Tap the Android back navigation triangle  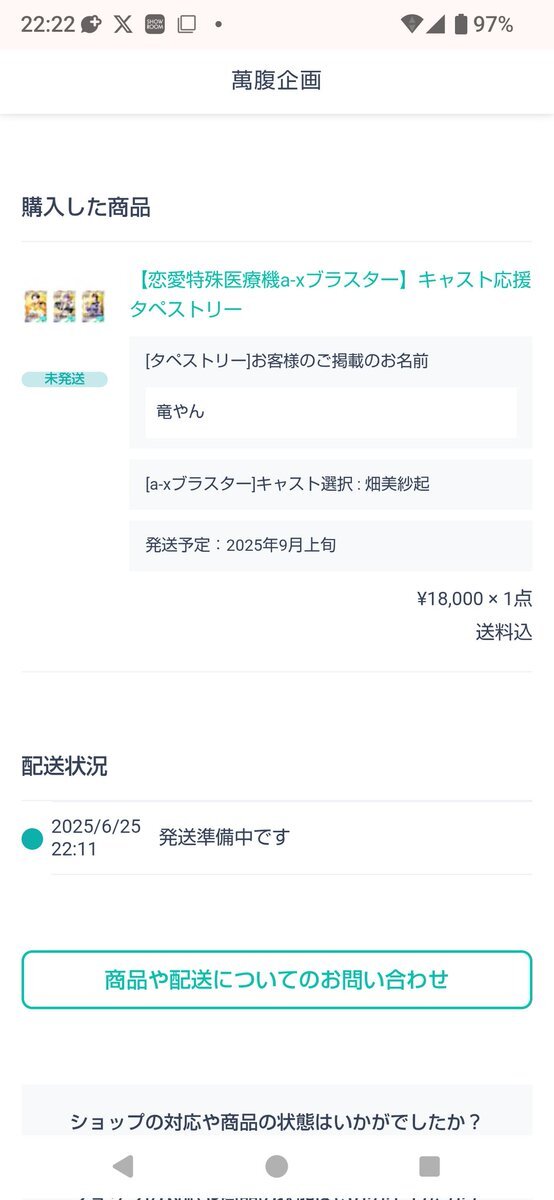pos(123,1165)
